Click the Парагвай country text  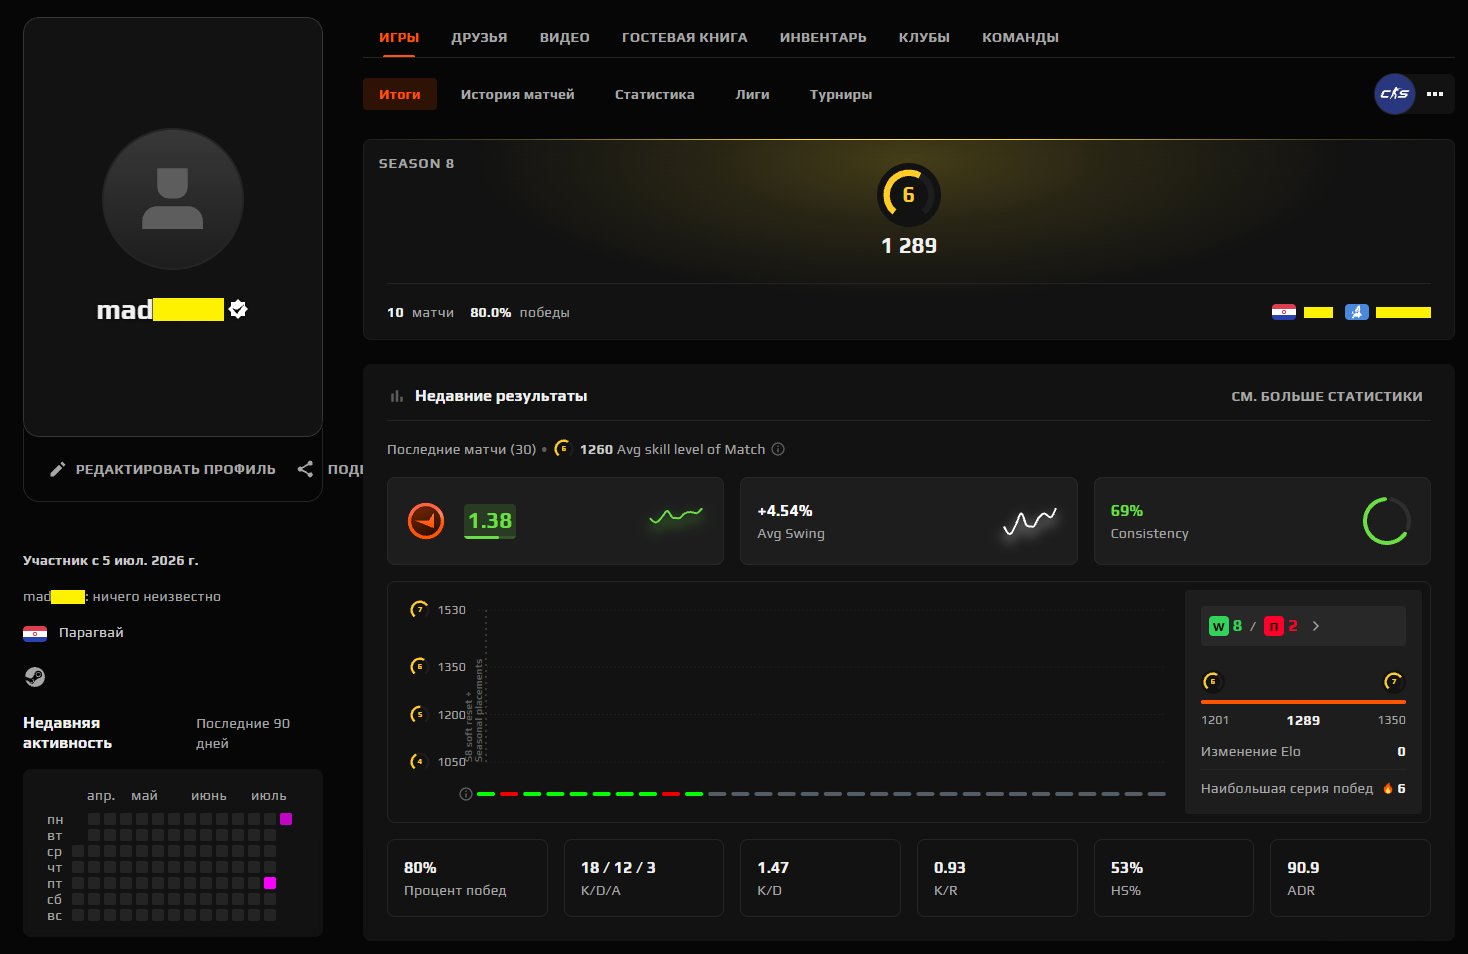point(91,633)
